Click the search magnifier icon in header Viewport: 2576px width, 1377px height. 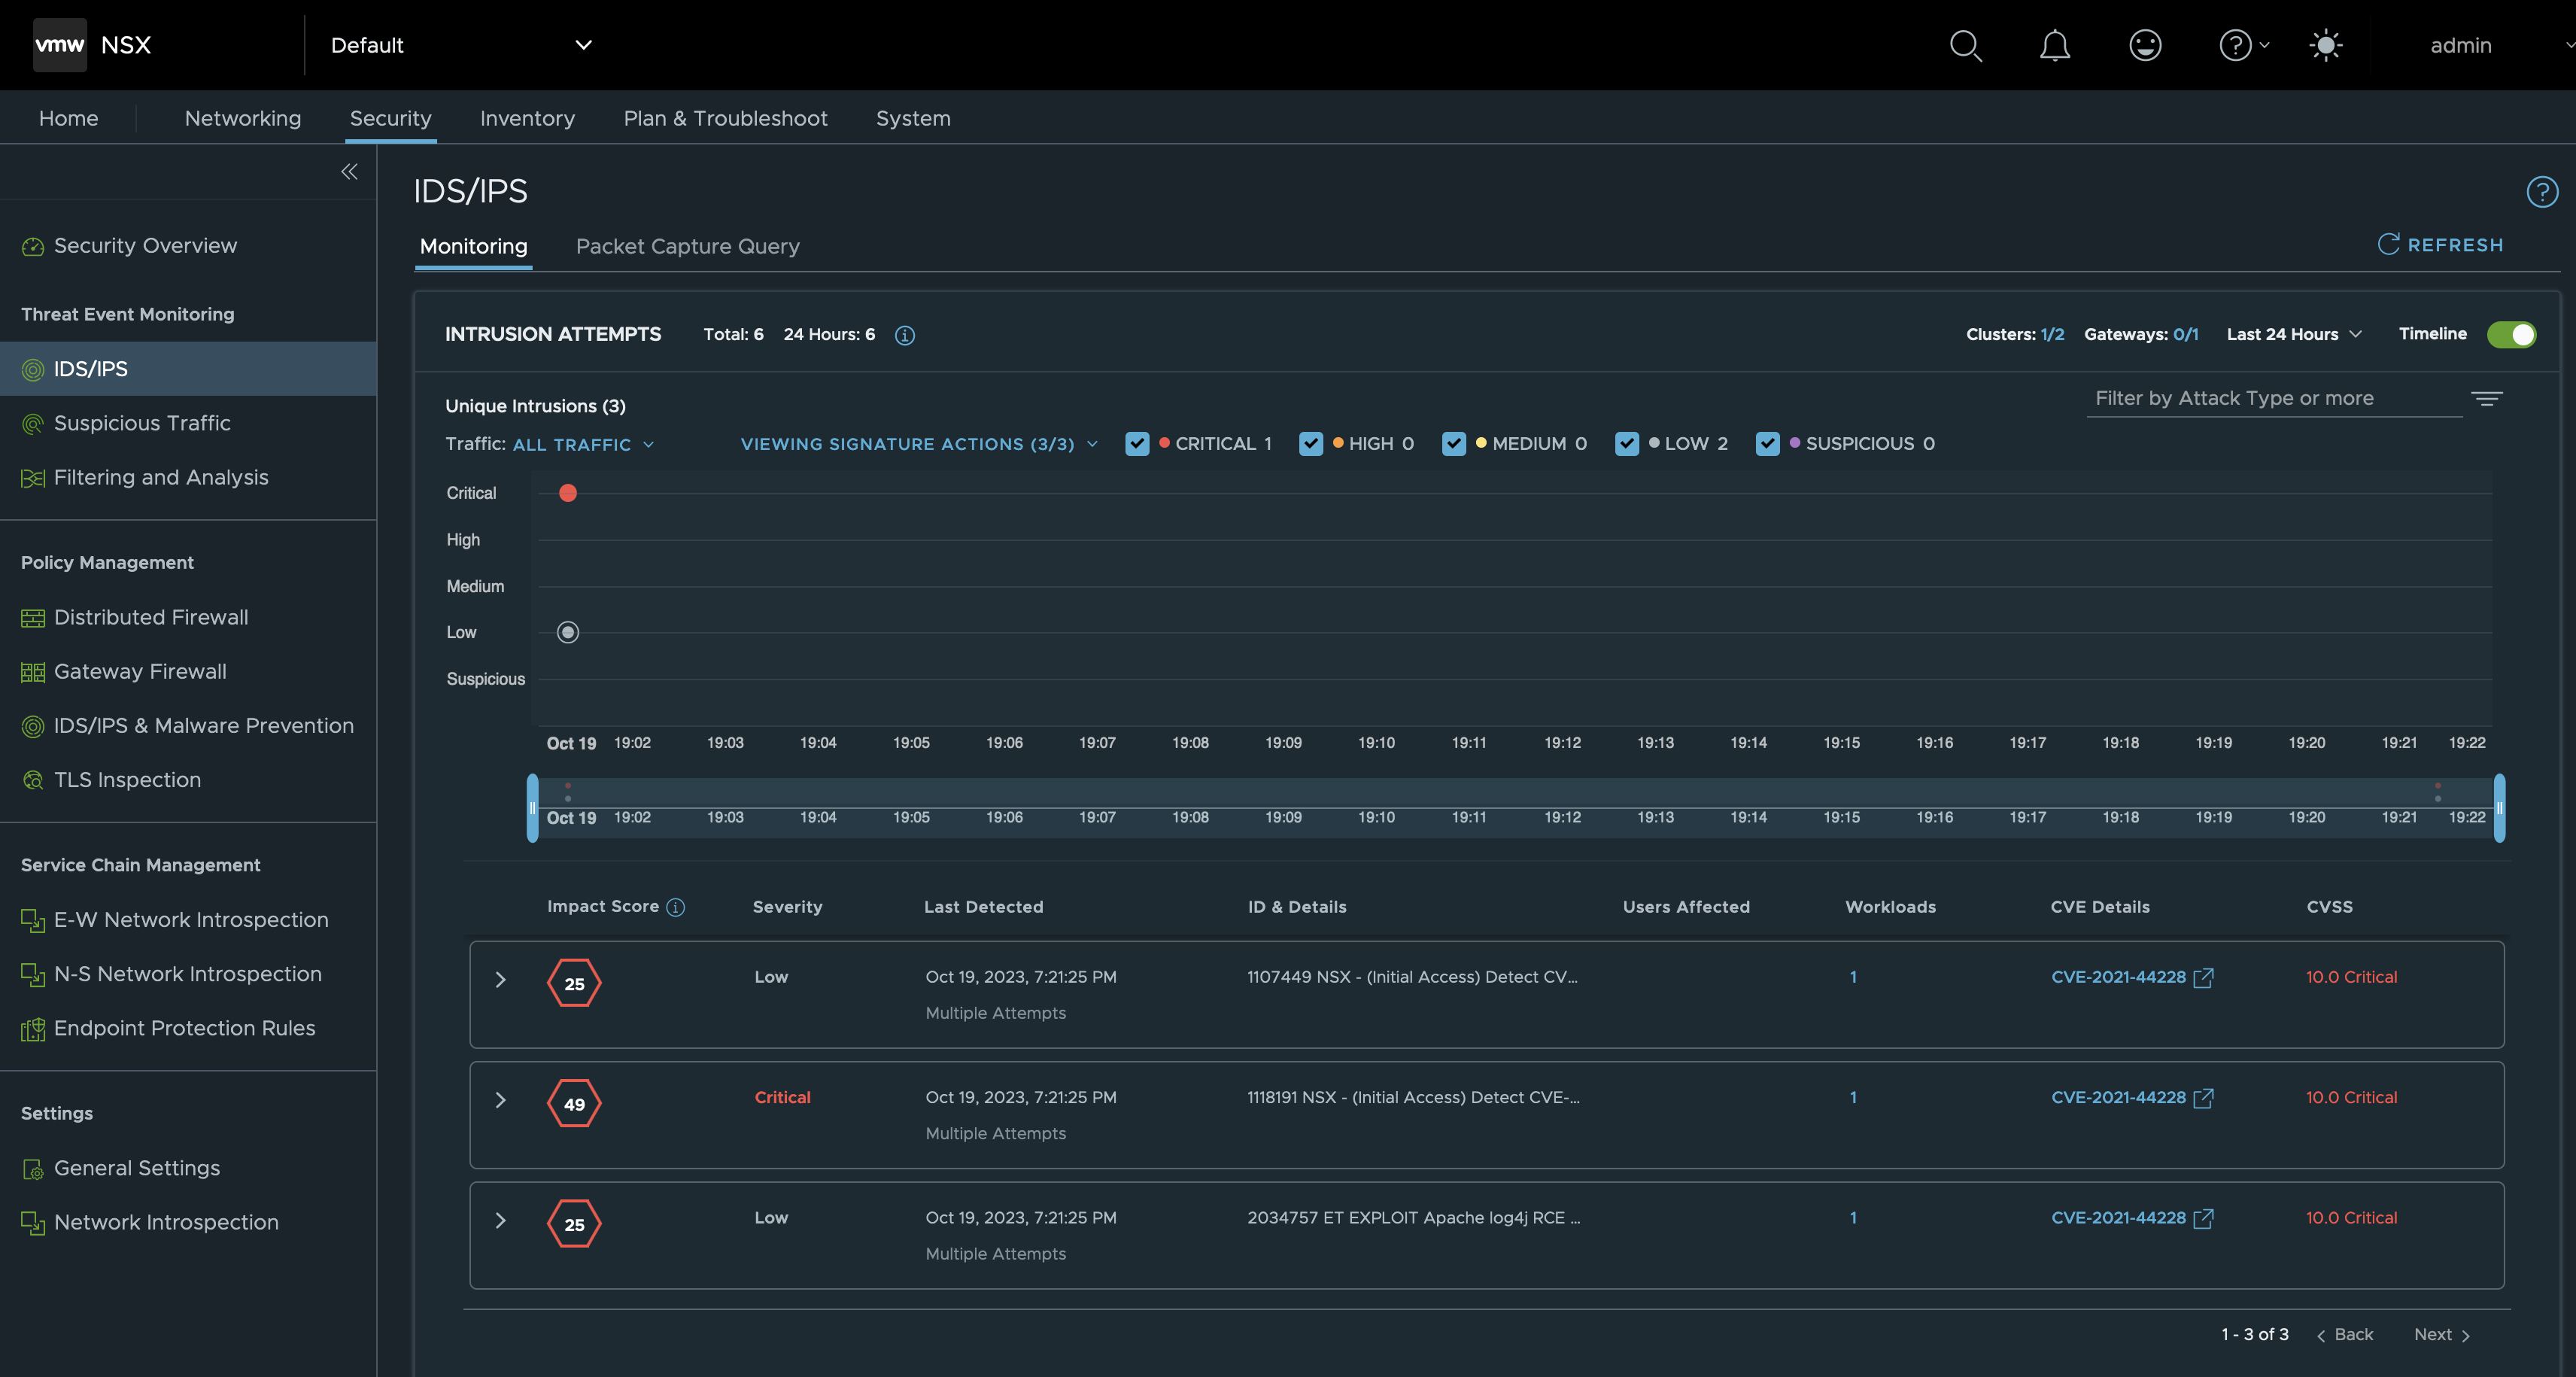[1965, 45]
